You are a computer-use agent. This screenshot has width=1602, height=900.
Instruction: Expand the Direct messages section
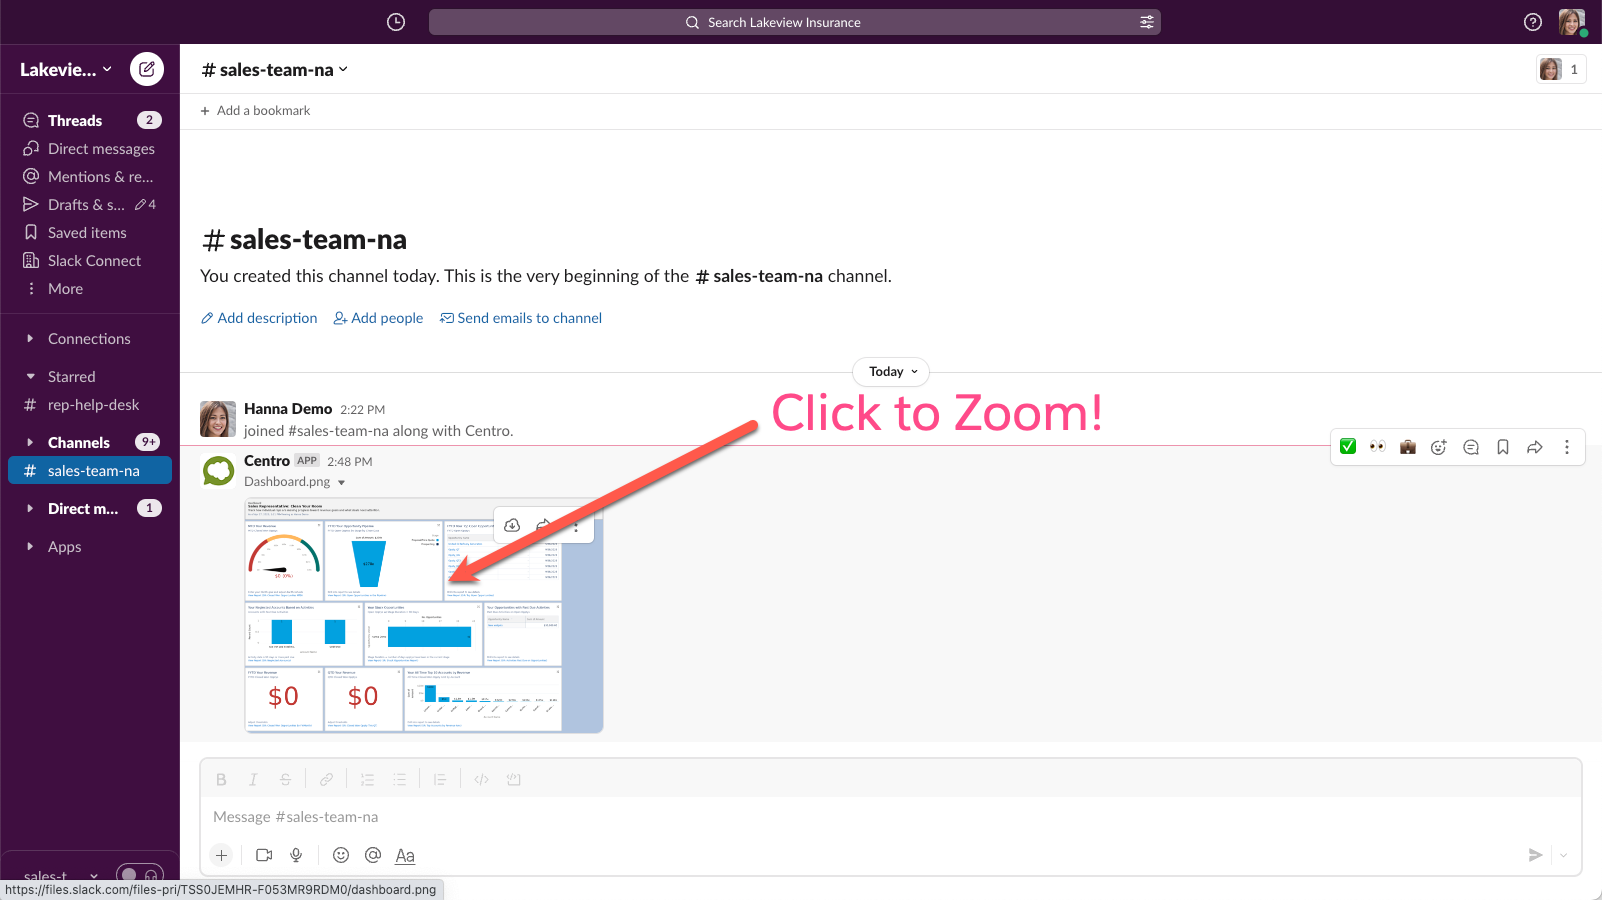click(x=30, y=508)
